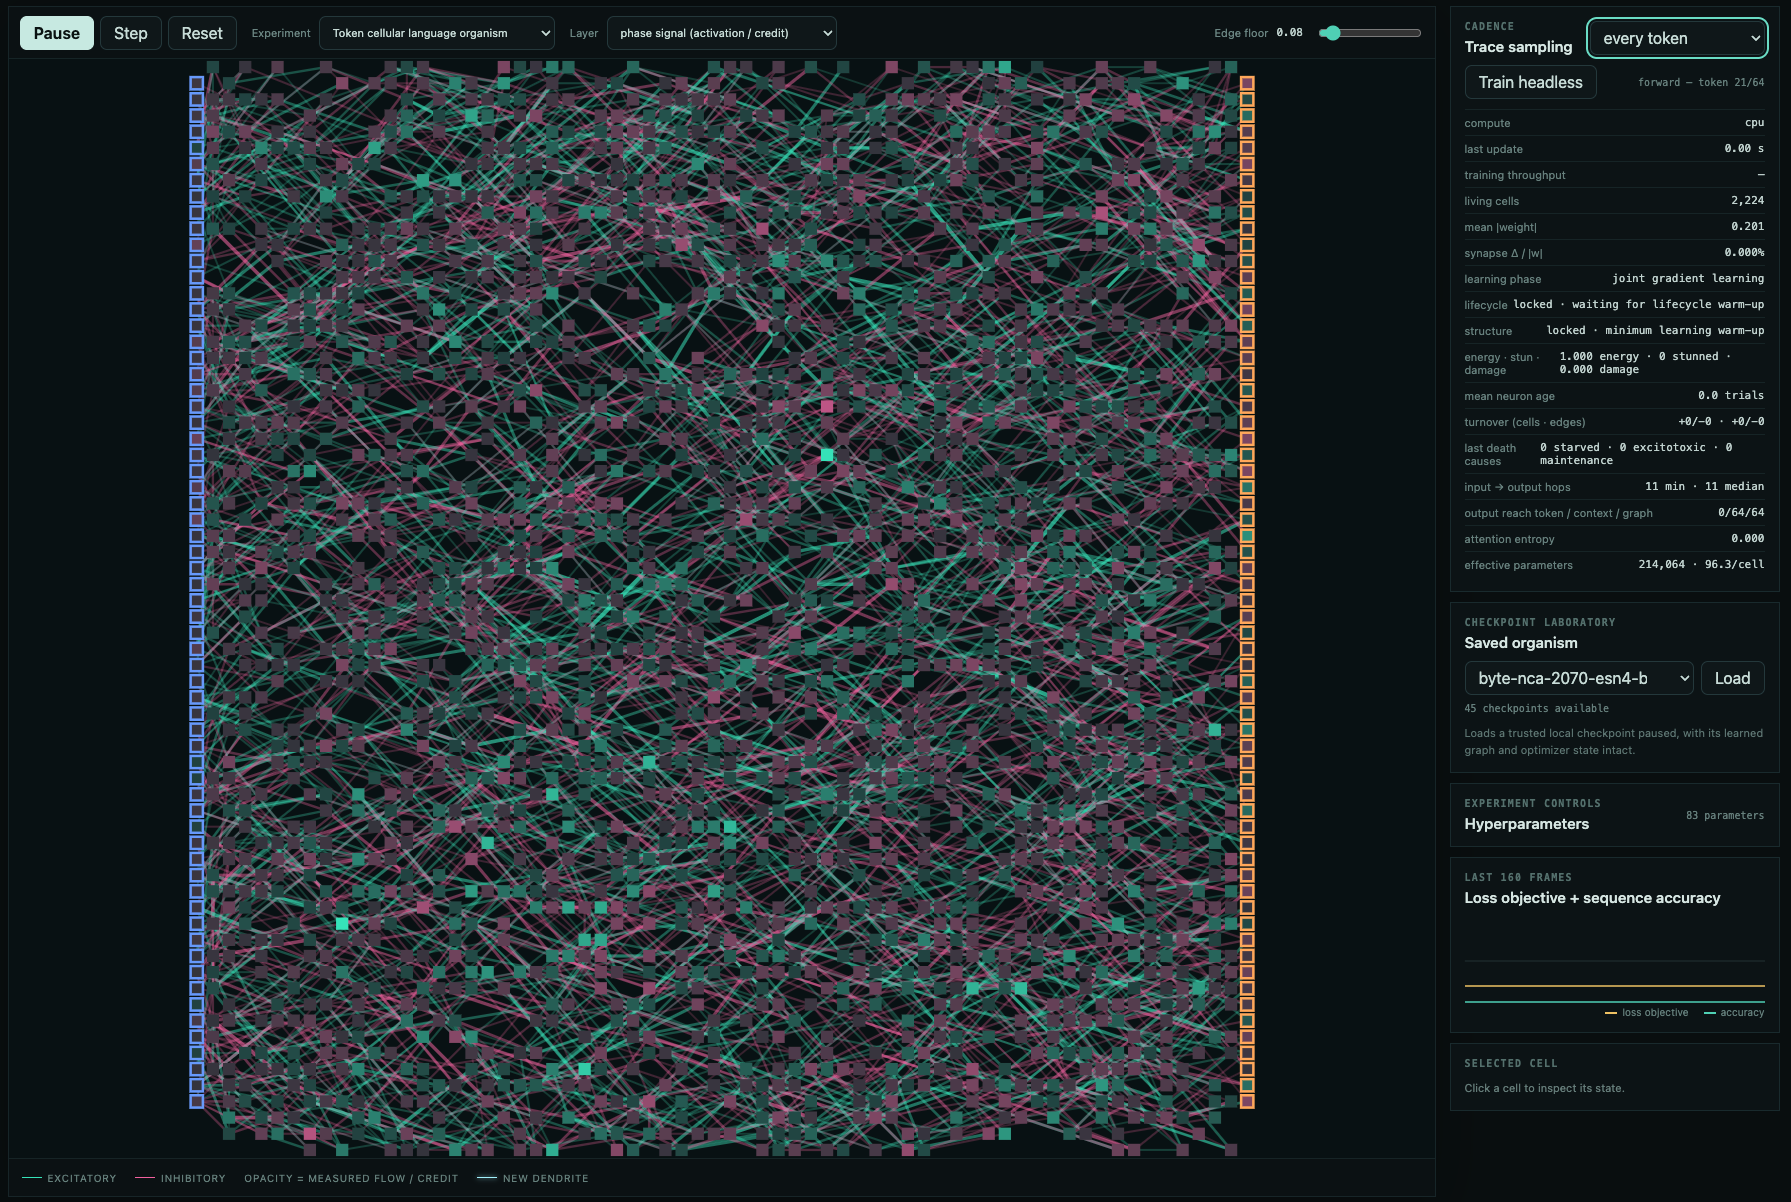Viewport: 1791px width, 1202px height.
Task: Click the last death causes values
Action: 1636,454
